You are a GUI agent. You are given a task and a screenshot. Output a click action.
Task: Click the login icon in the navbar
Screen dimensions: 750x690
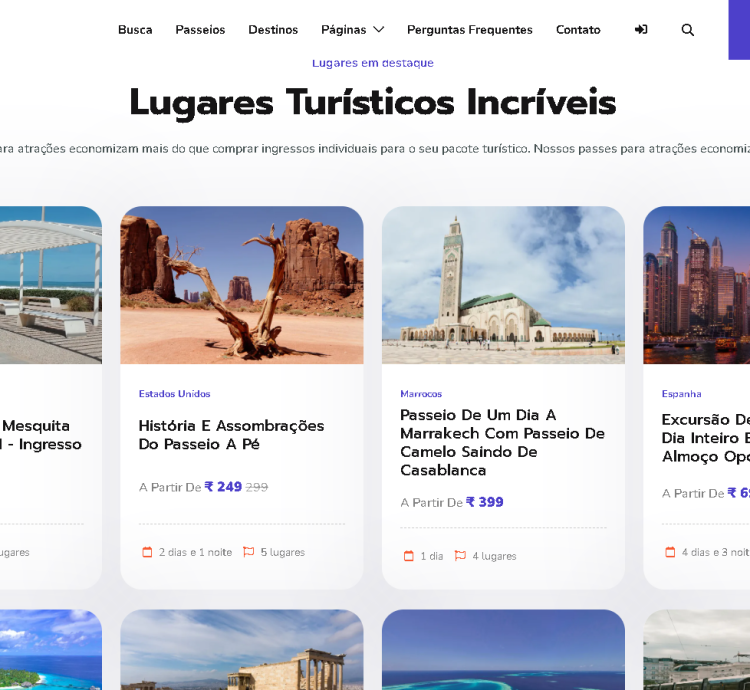[x=641, y=30]
